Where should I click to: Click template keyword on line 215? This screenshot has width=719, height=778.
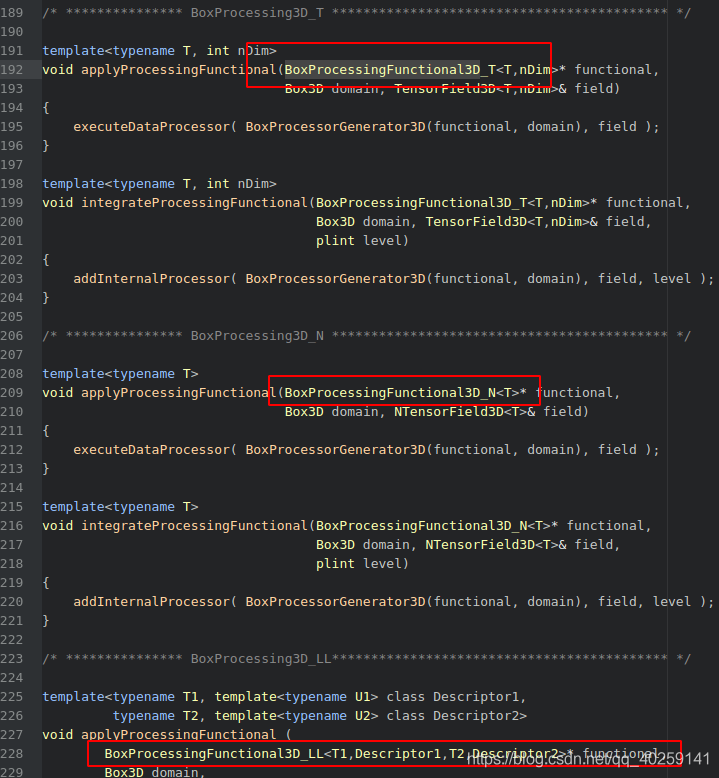point(73,507)
